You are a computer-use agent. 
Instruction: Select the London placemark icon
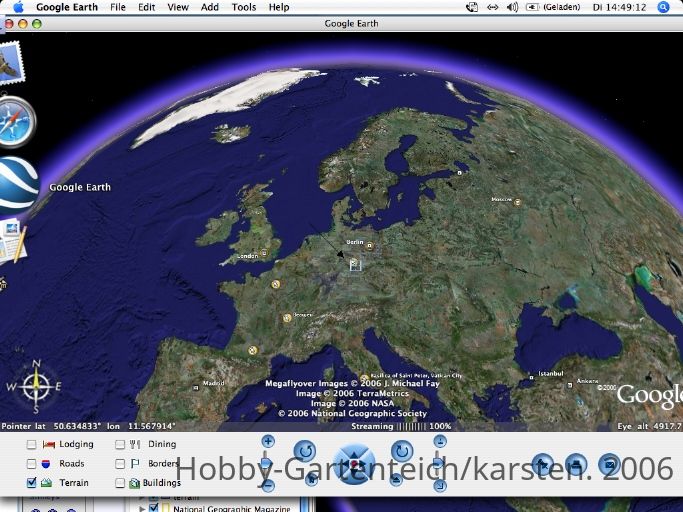(264, 253)
